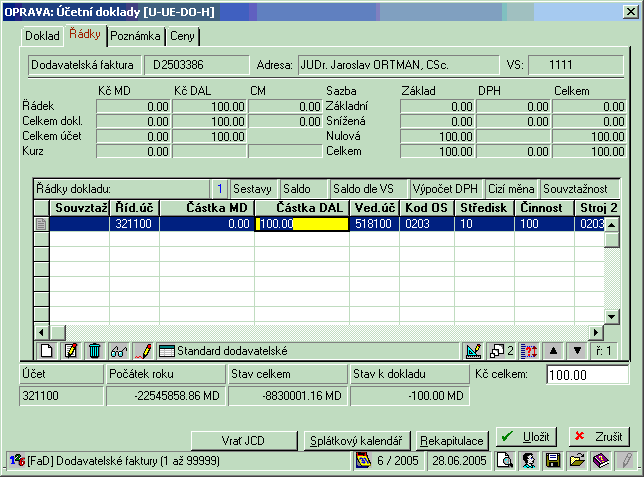Cancel with the Zrušit button
The height and width of the screenshot is (477, 644).
click(x=599, y=437)
